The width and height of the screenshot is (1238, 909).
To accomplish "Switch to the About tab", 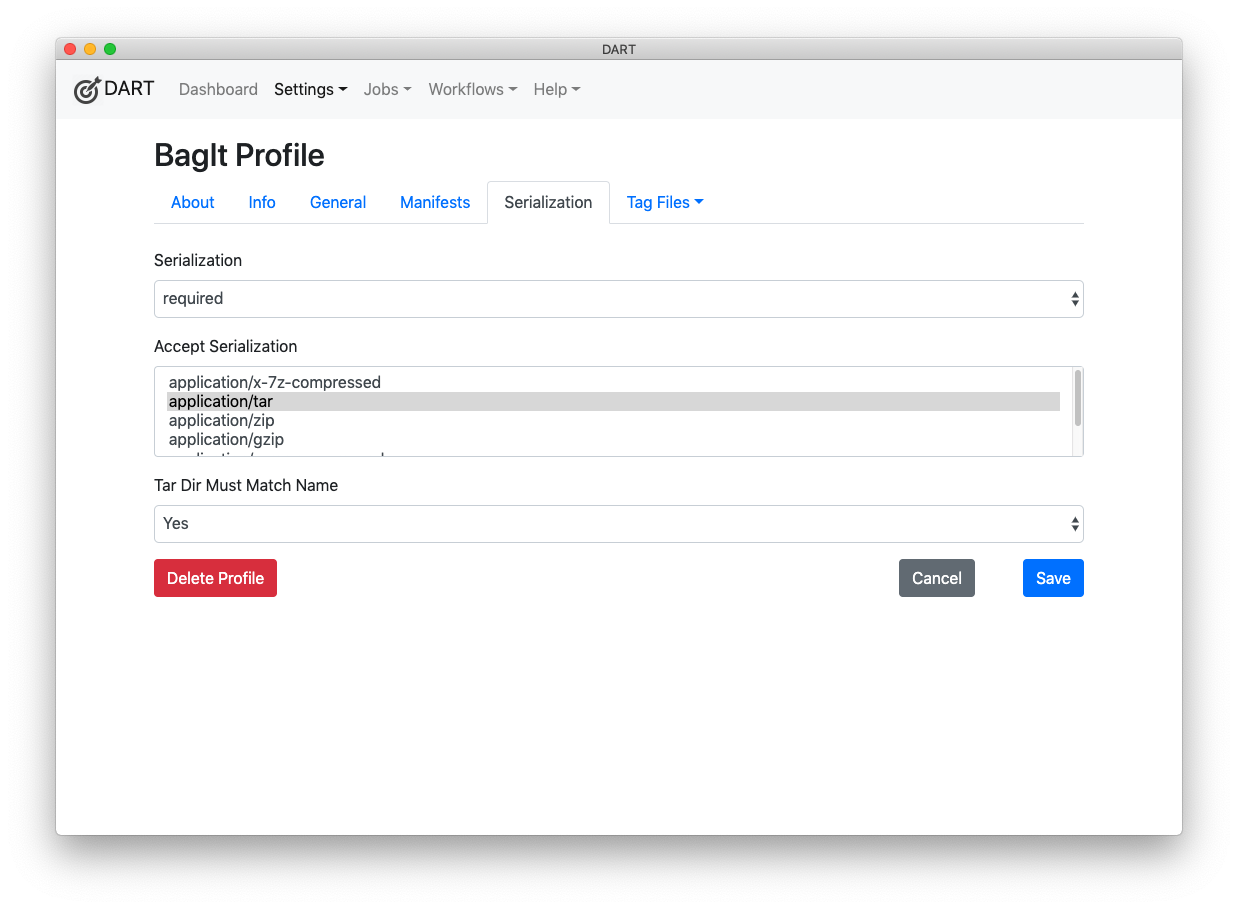I will [192, 202].
